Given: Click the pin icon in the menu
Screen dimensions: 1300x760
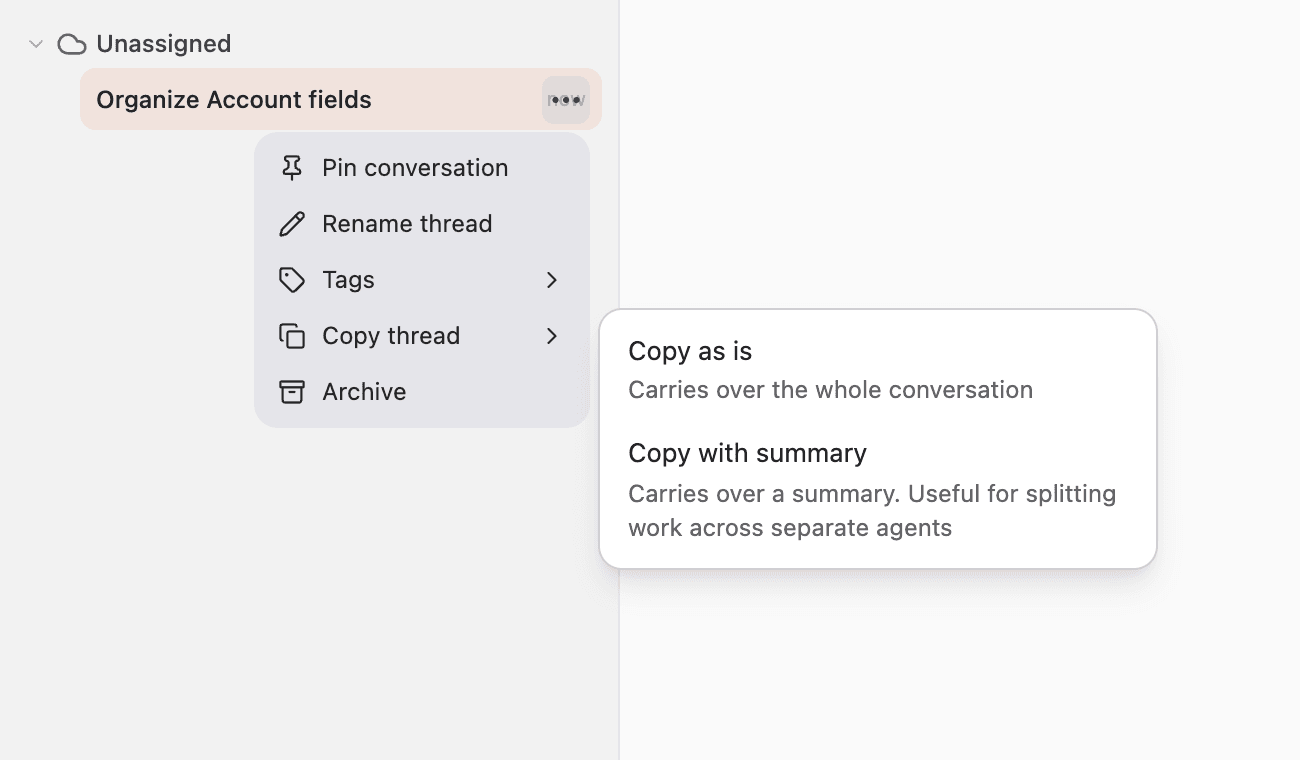Looking at the screenshot, I should (x=292, y=168).
